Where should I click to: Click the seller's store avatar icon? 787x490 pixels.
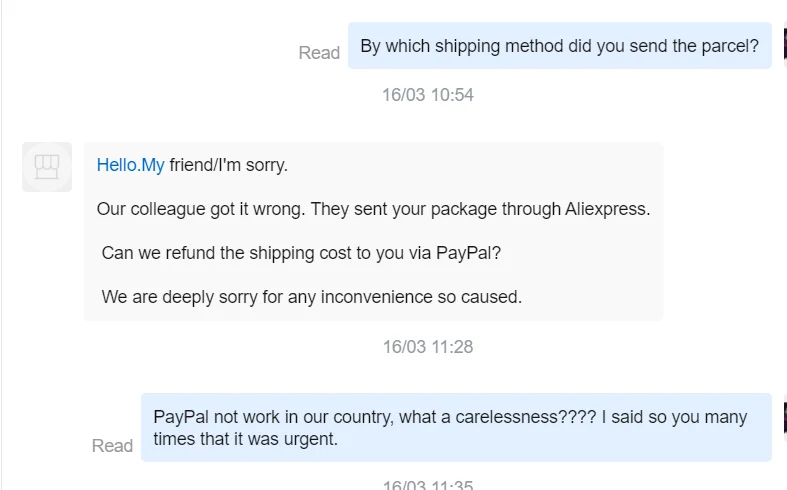click(47, 166)
